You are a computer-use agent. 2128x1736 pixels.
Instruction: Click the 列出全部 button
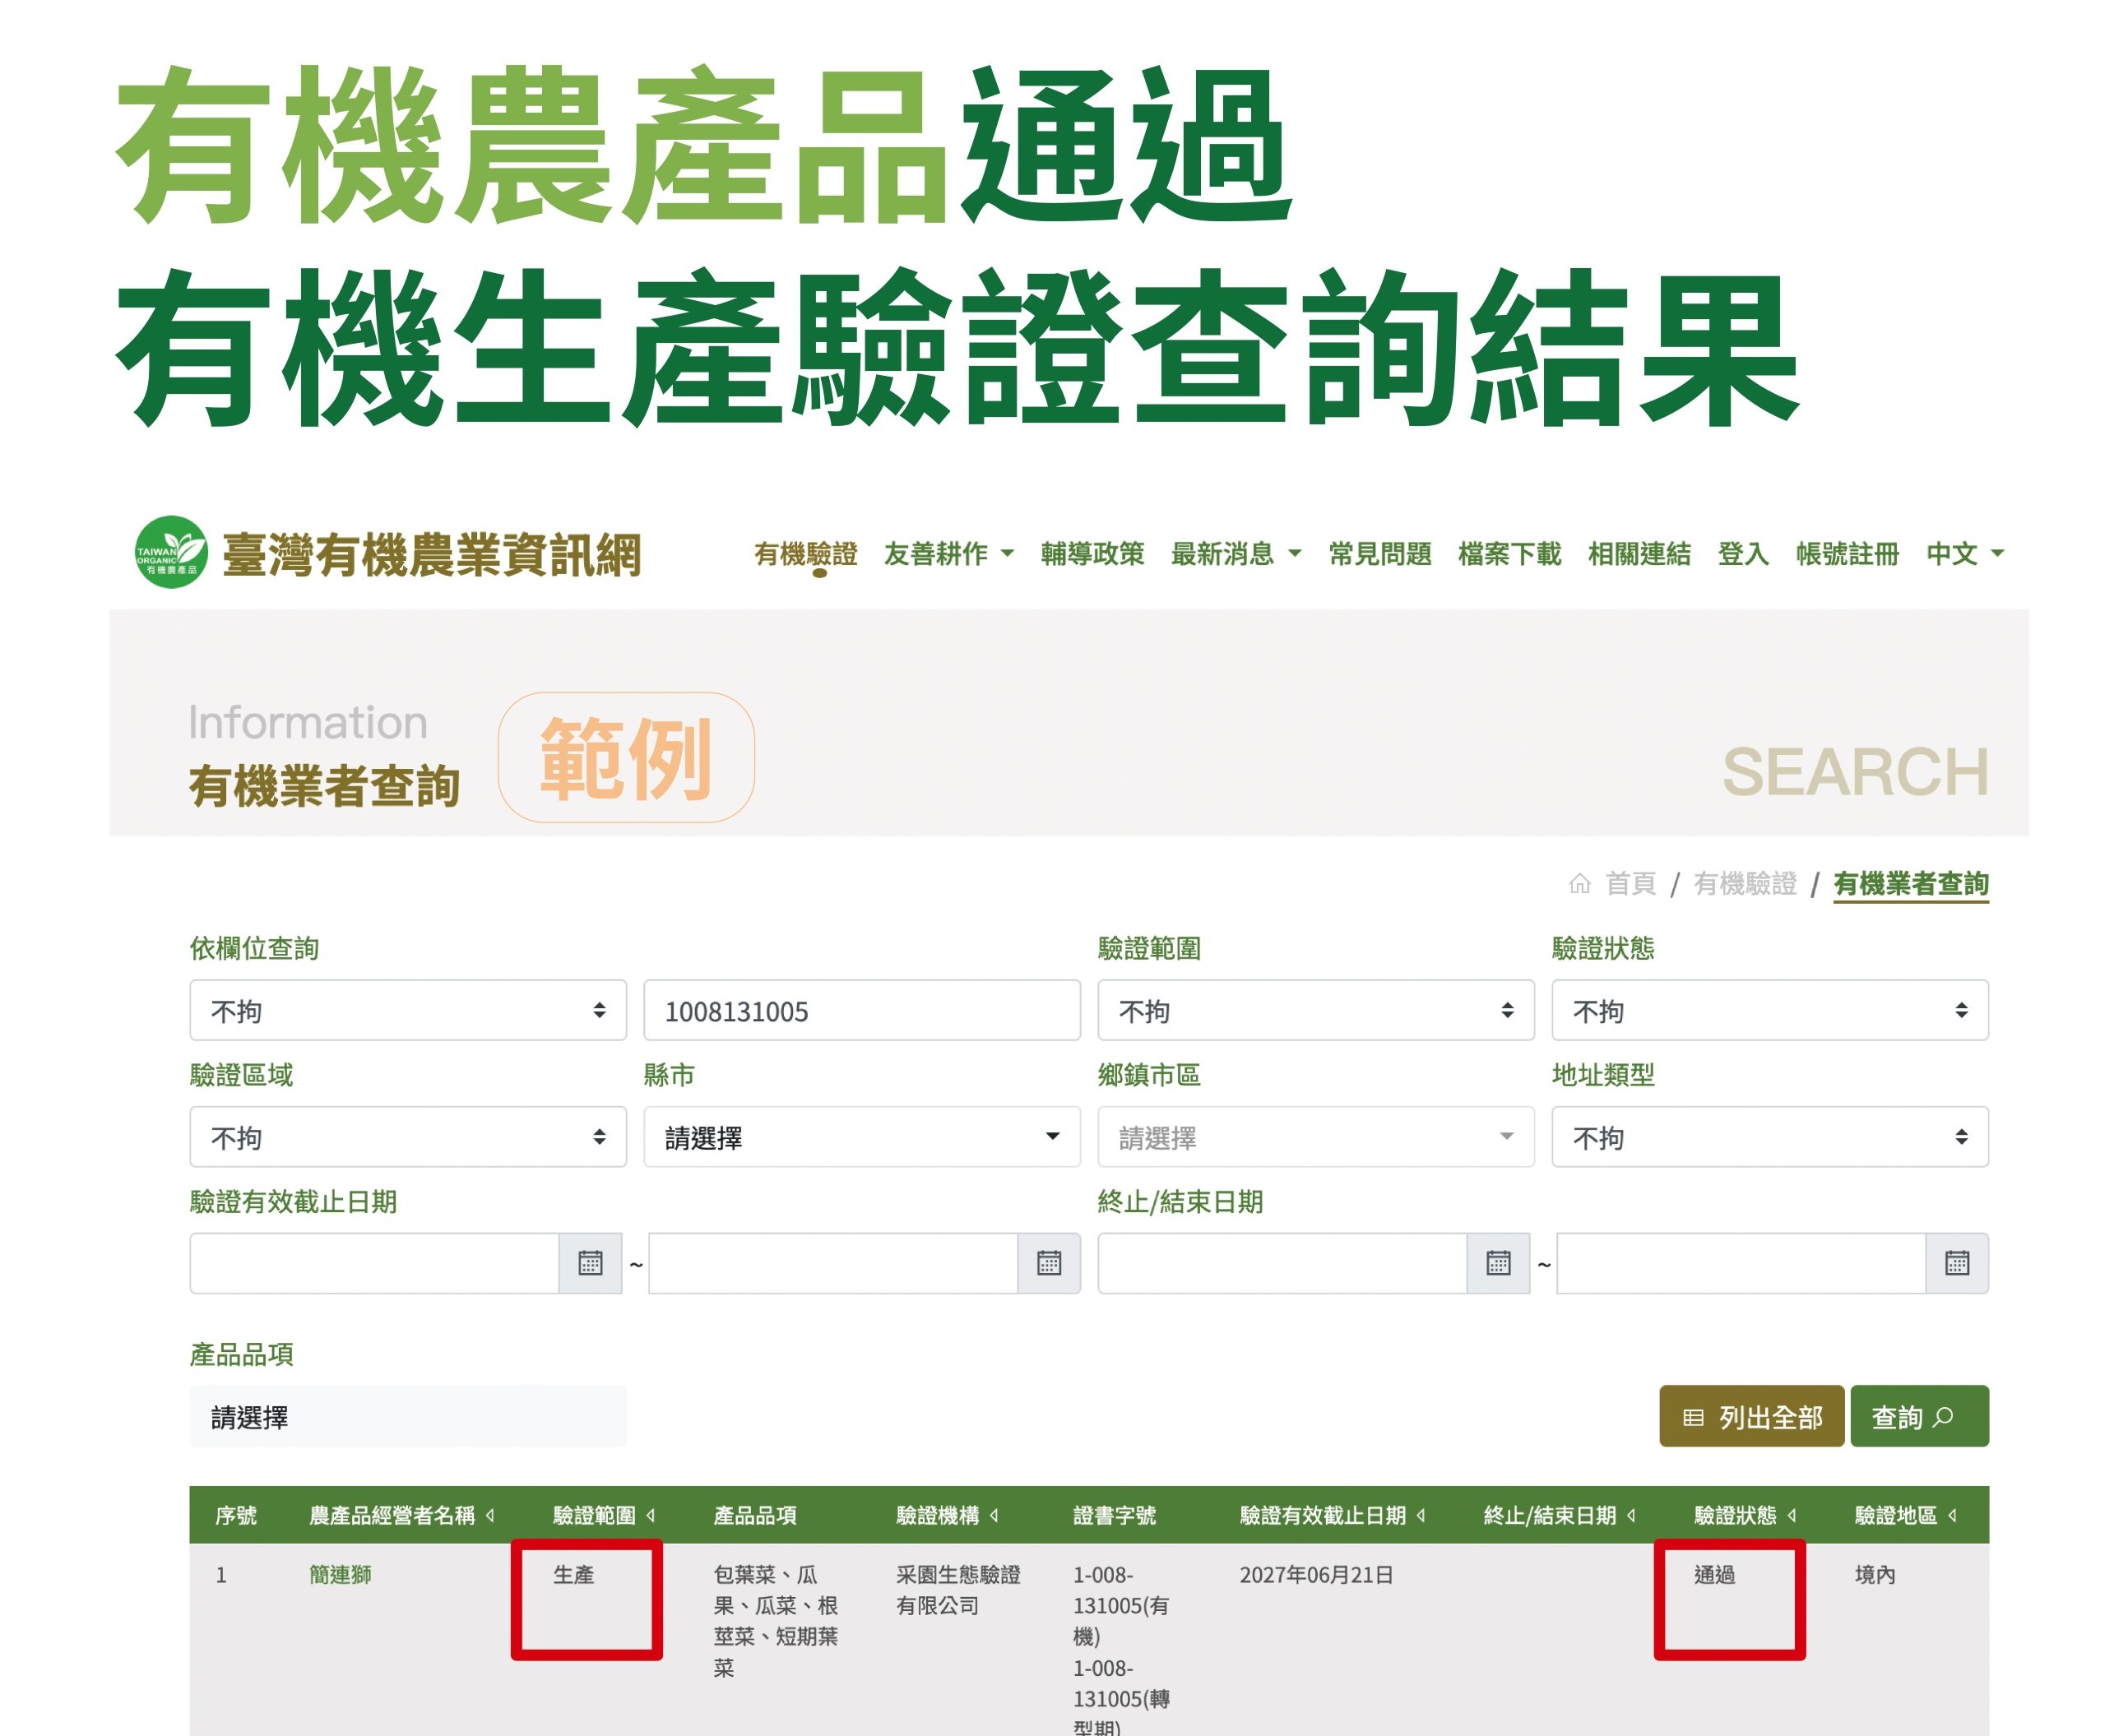pyautogui.click(x=1751, y=1416)
